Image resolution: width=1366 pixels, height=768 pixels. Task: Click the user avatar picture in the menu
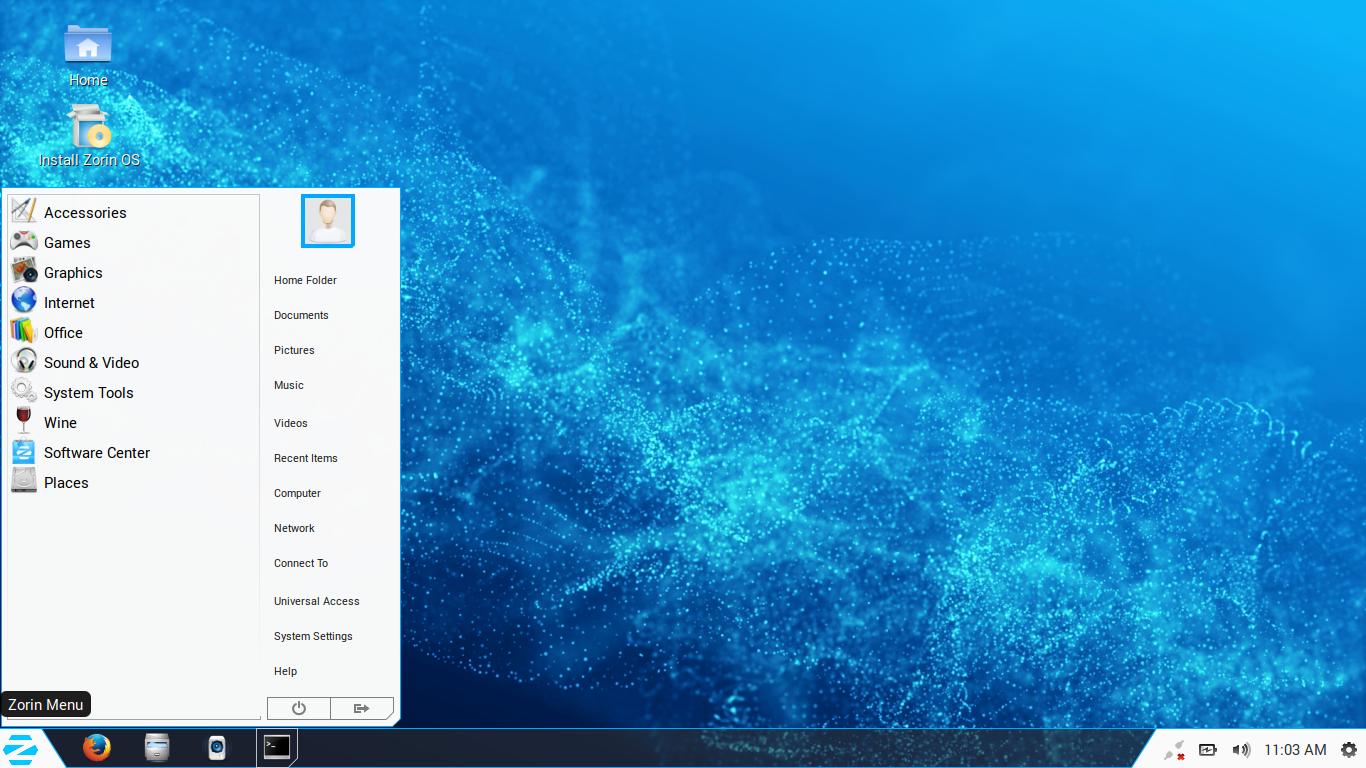click(x=328, y=221)
